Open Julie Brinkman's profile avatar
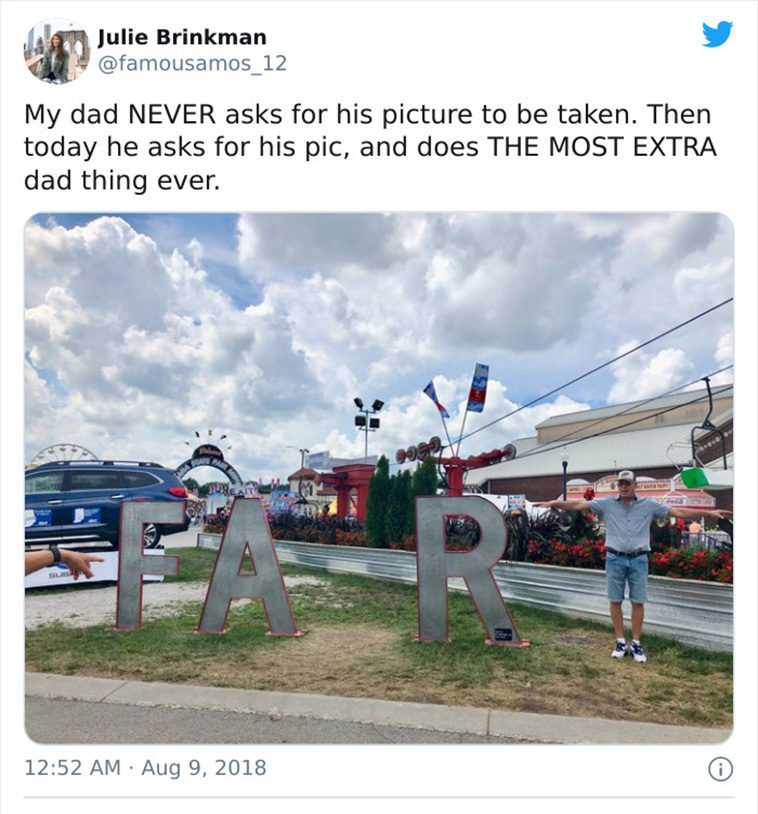 (x=57, y=51)
